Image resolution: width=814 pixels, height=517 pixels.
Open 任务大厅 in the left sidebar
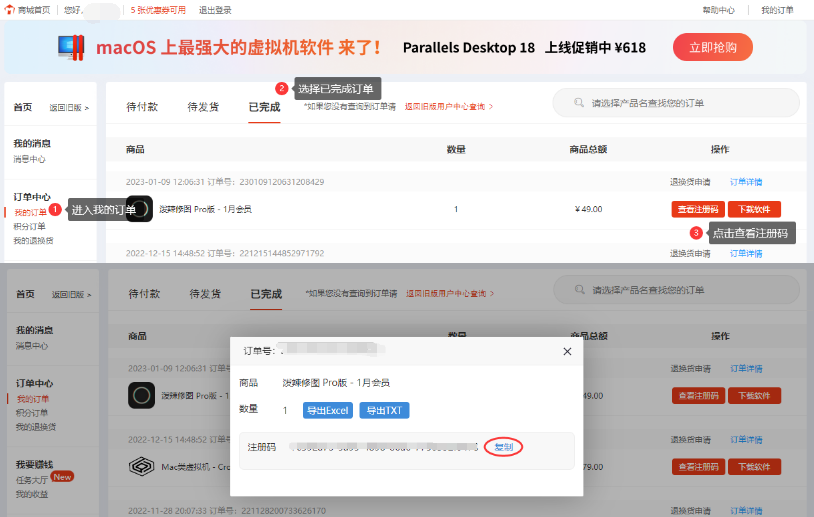pyautogui.click(x=30, y=479)
